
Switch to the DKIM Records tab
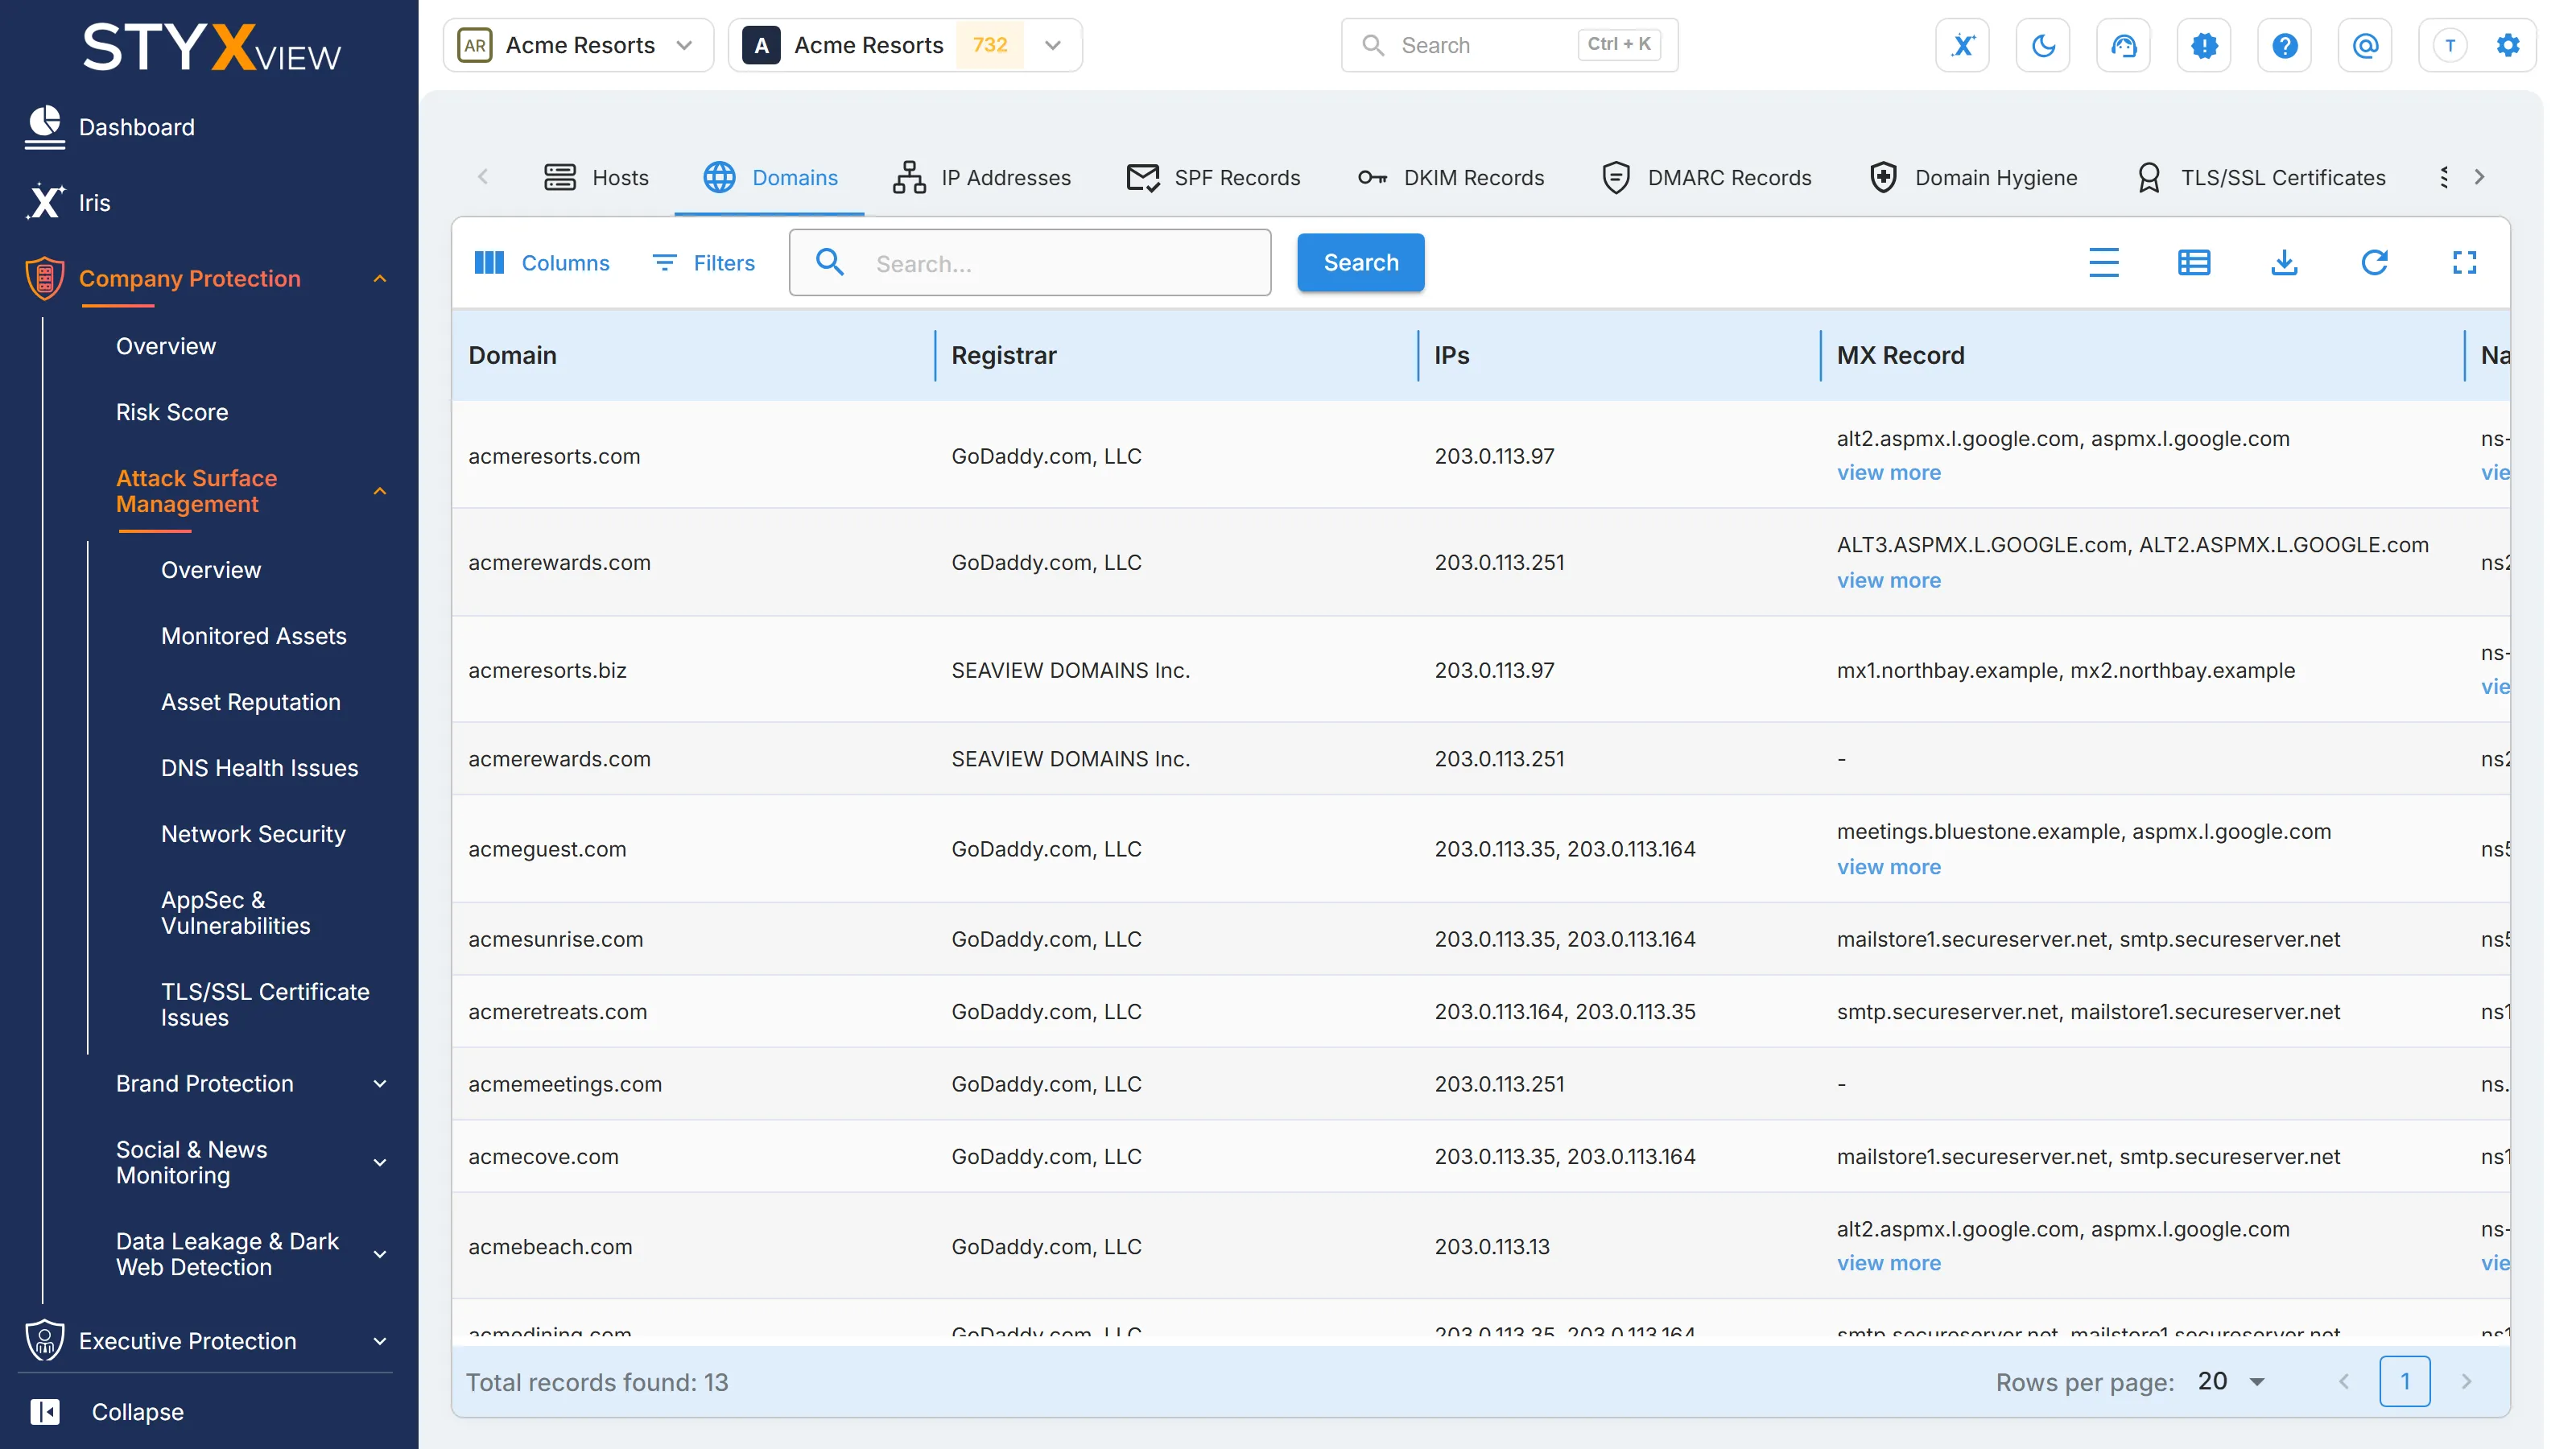click(1450, 177)
